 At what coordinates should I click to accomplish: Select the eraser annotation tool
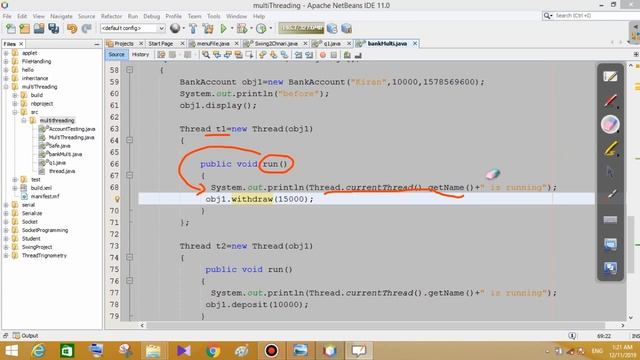point(610,124)
